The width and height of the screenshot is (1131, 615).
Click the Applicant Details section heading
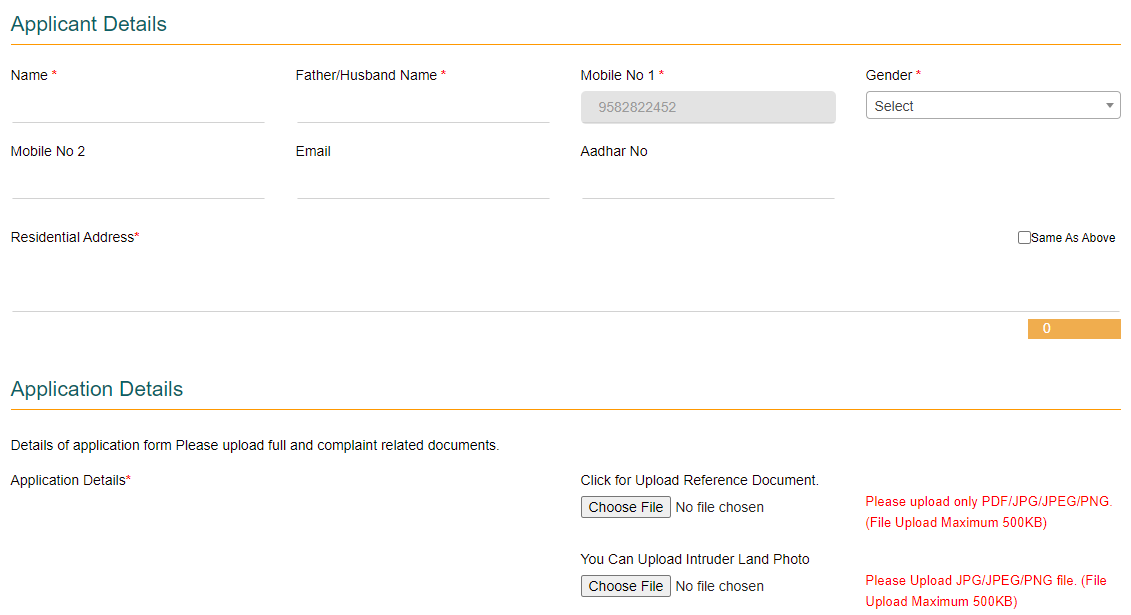(x=88, y=23)
